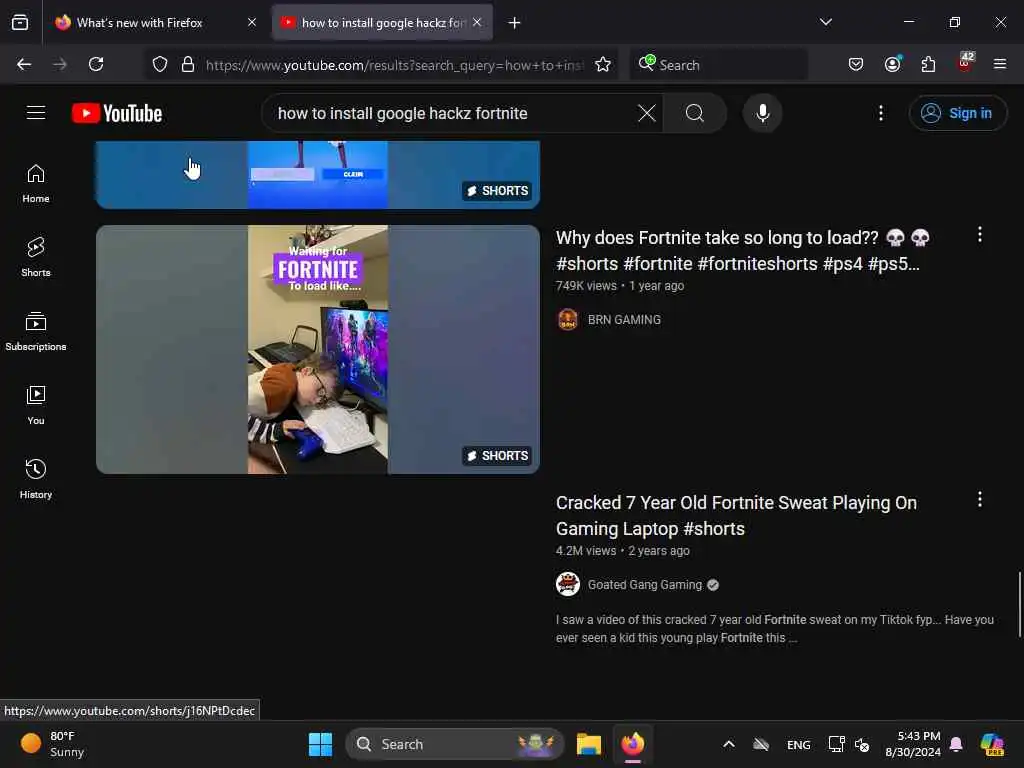Open the Windows Start menu
The image size is (1024, 768).
point(320,744)
